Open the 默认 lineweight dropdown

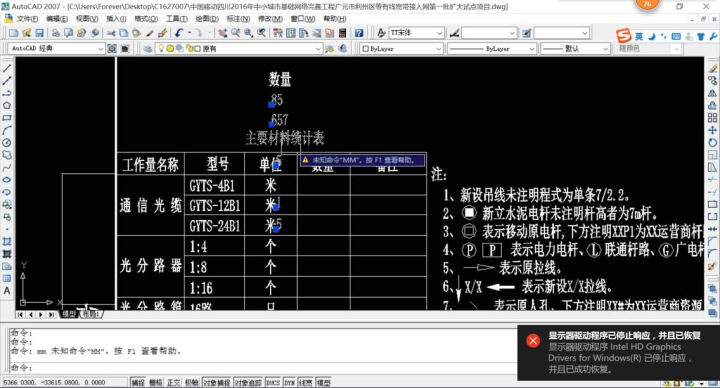[575, 48]
